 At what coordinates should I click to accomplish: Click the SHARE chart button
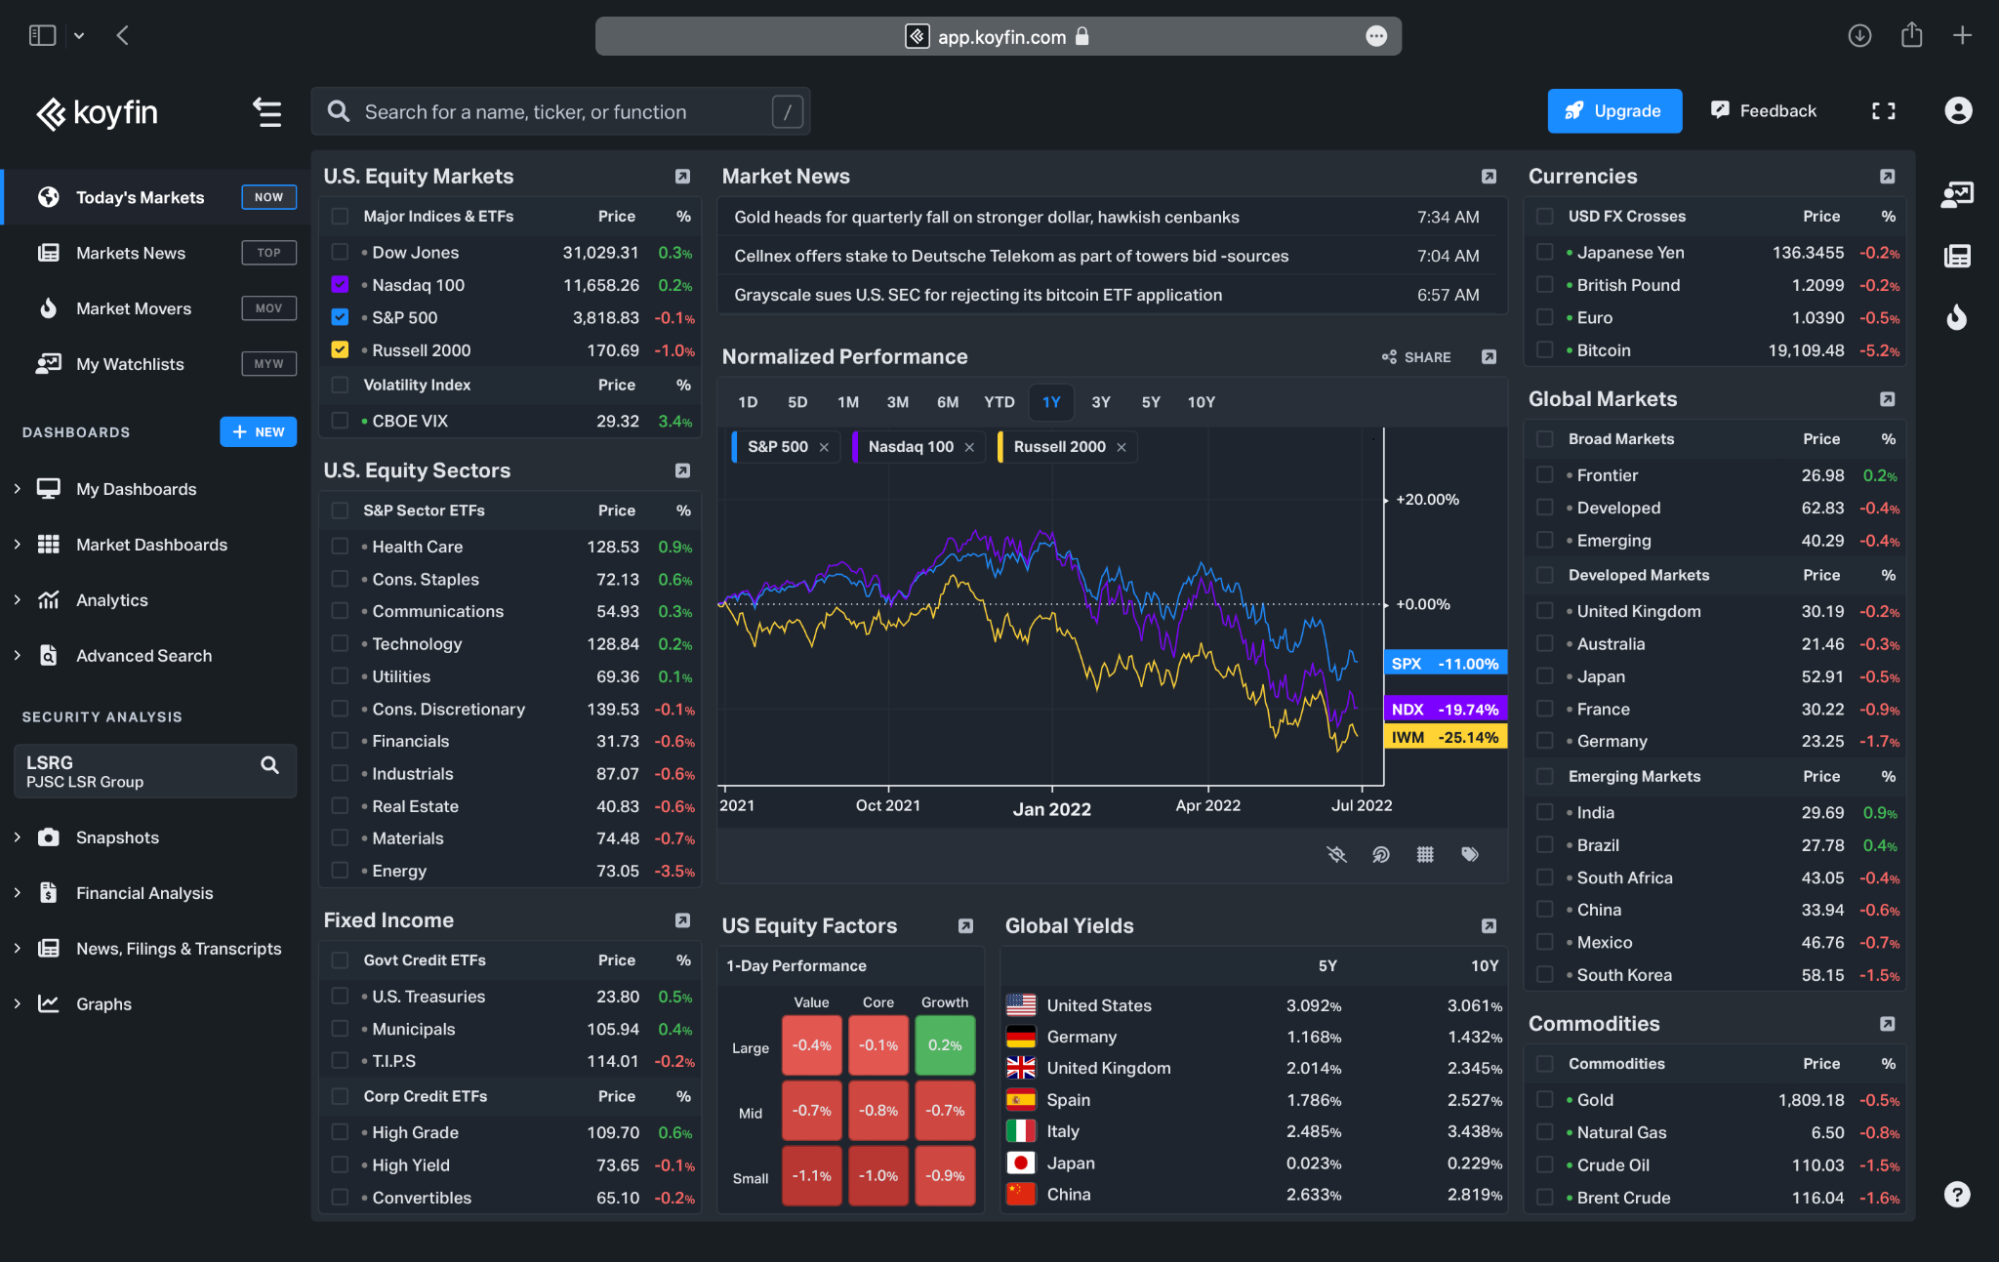point(1416,357)
